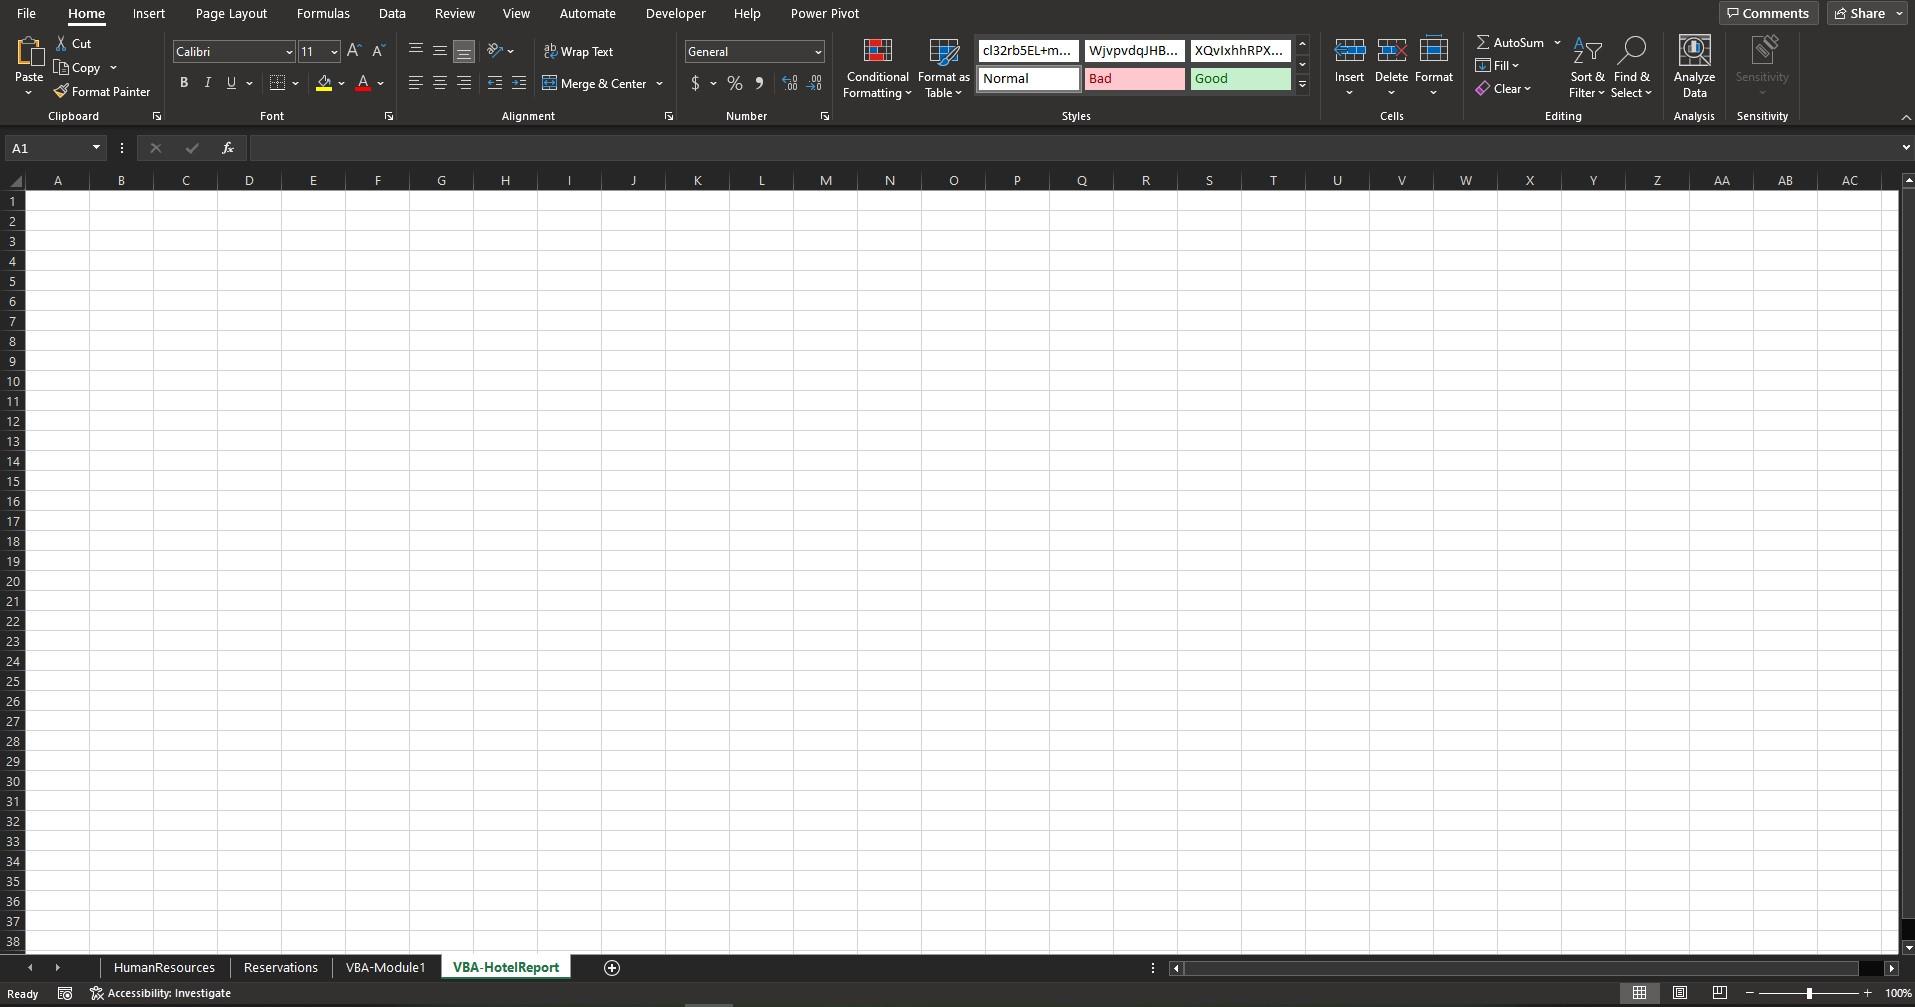Open the font size dropdown
Viewport: 1915px width, 1007px height.
click(x=334, y=52)
